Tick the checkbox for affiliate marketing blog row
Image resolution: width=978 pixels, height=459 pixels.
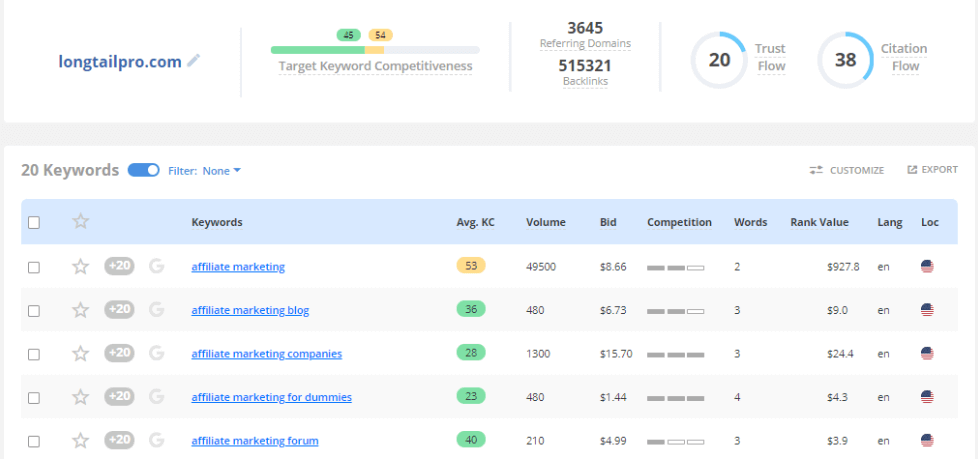point(34,310)
